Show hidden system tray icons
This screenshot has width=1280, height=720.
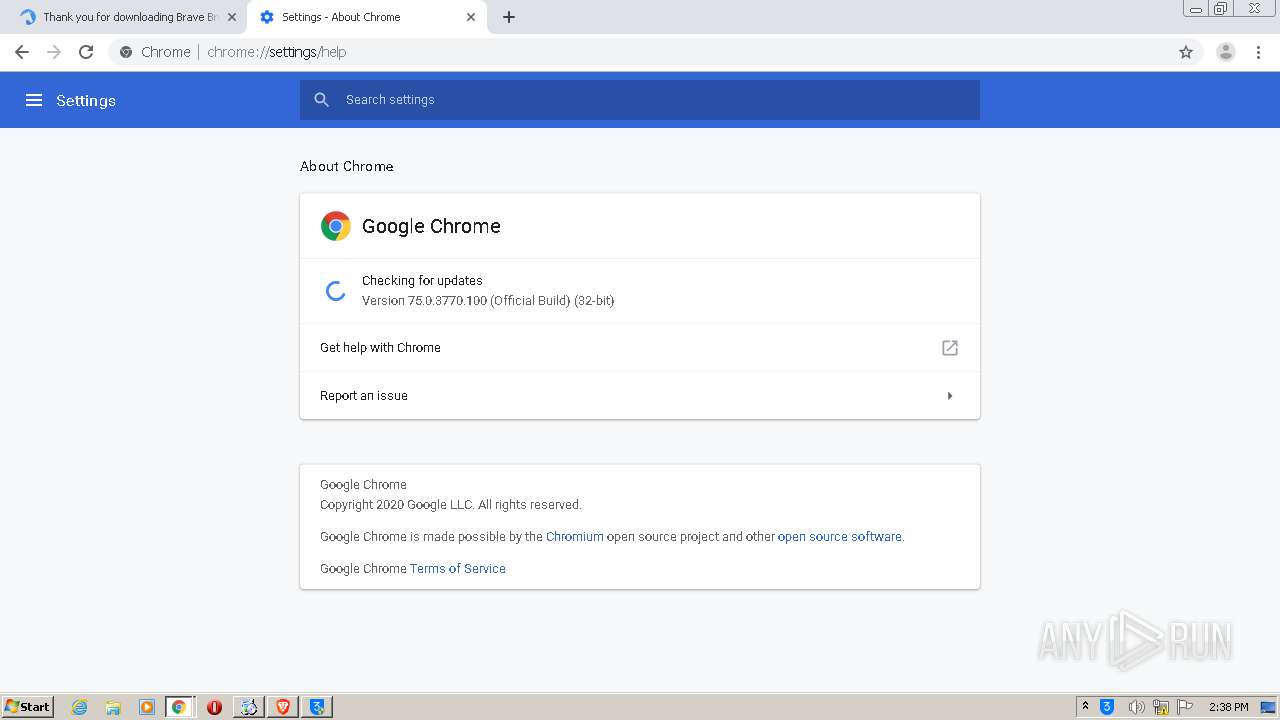pyautogui.click(x=1085, y=707)
